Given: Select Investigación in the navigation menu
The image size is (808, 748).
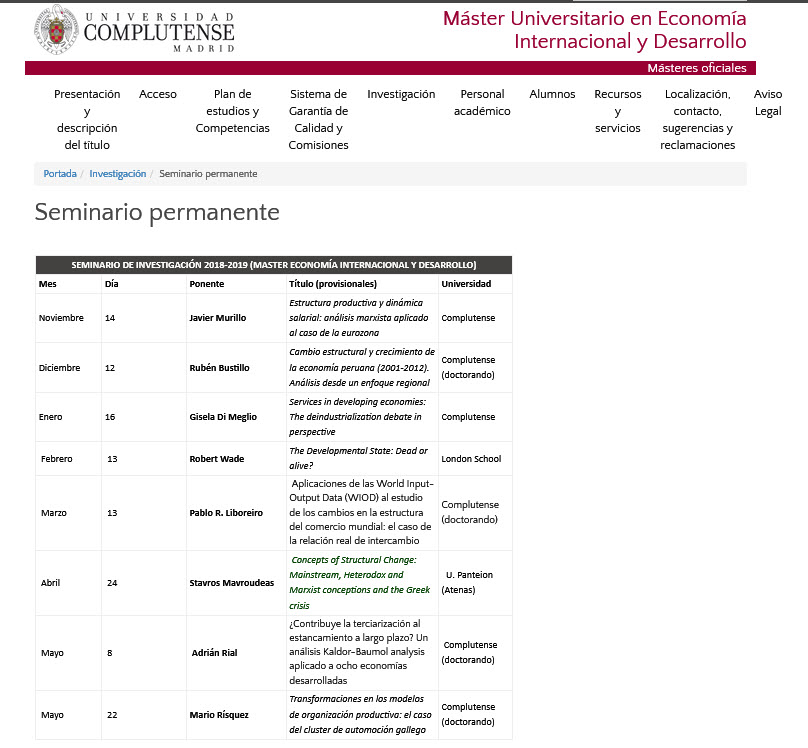Looking at the screenshot, I should tap(401, 94).
